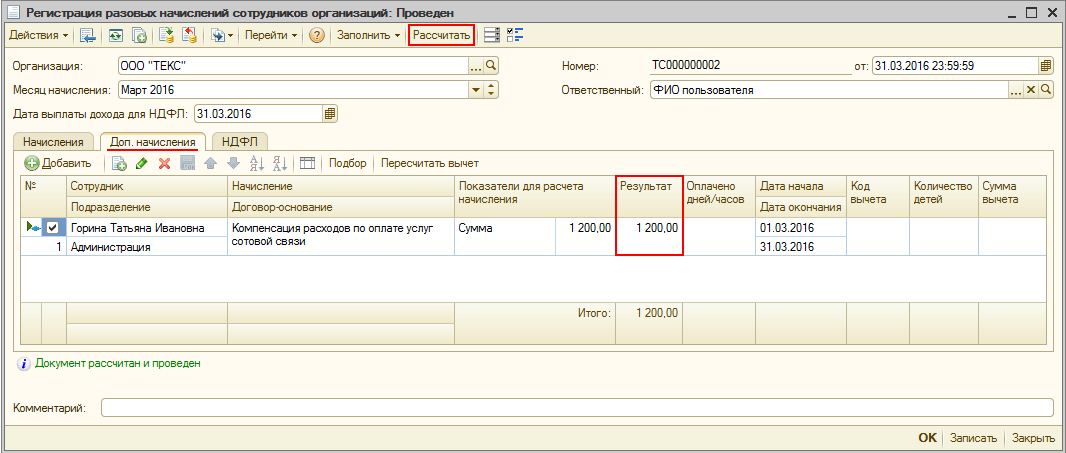This screenshot has width=1066, height=453.
Task: Sort ascending with the А-Я icon
Action: pos(256,163)
